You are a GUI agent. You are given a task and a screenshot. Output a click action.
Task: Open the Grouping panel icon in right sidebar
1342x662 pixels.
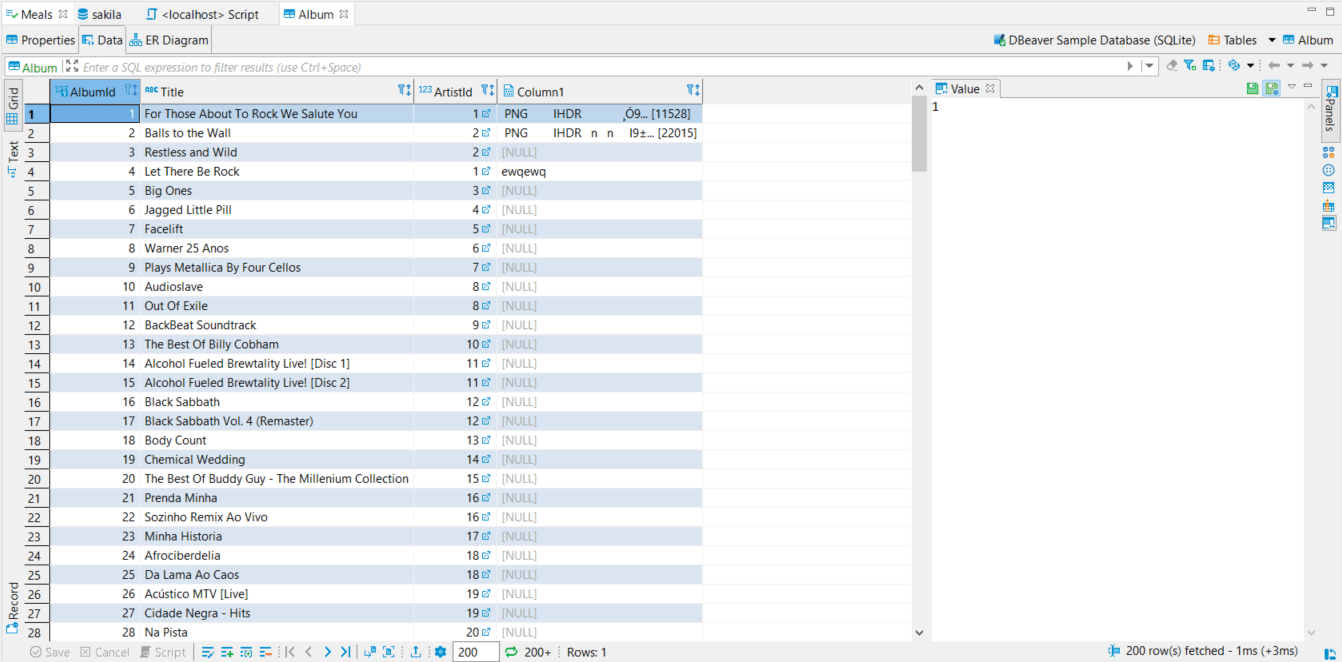point(1329,153)
